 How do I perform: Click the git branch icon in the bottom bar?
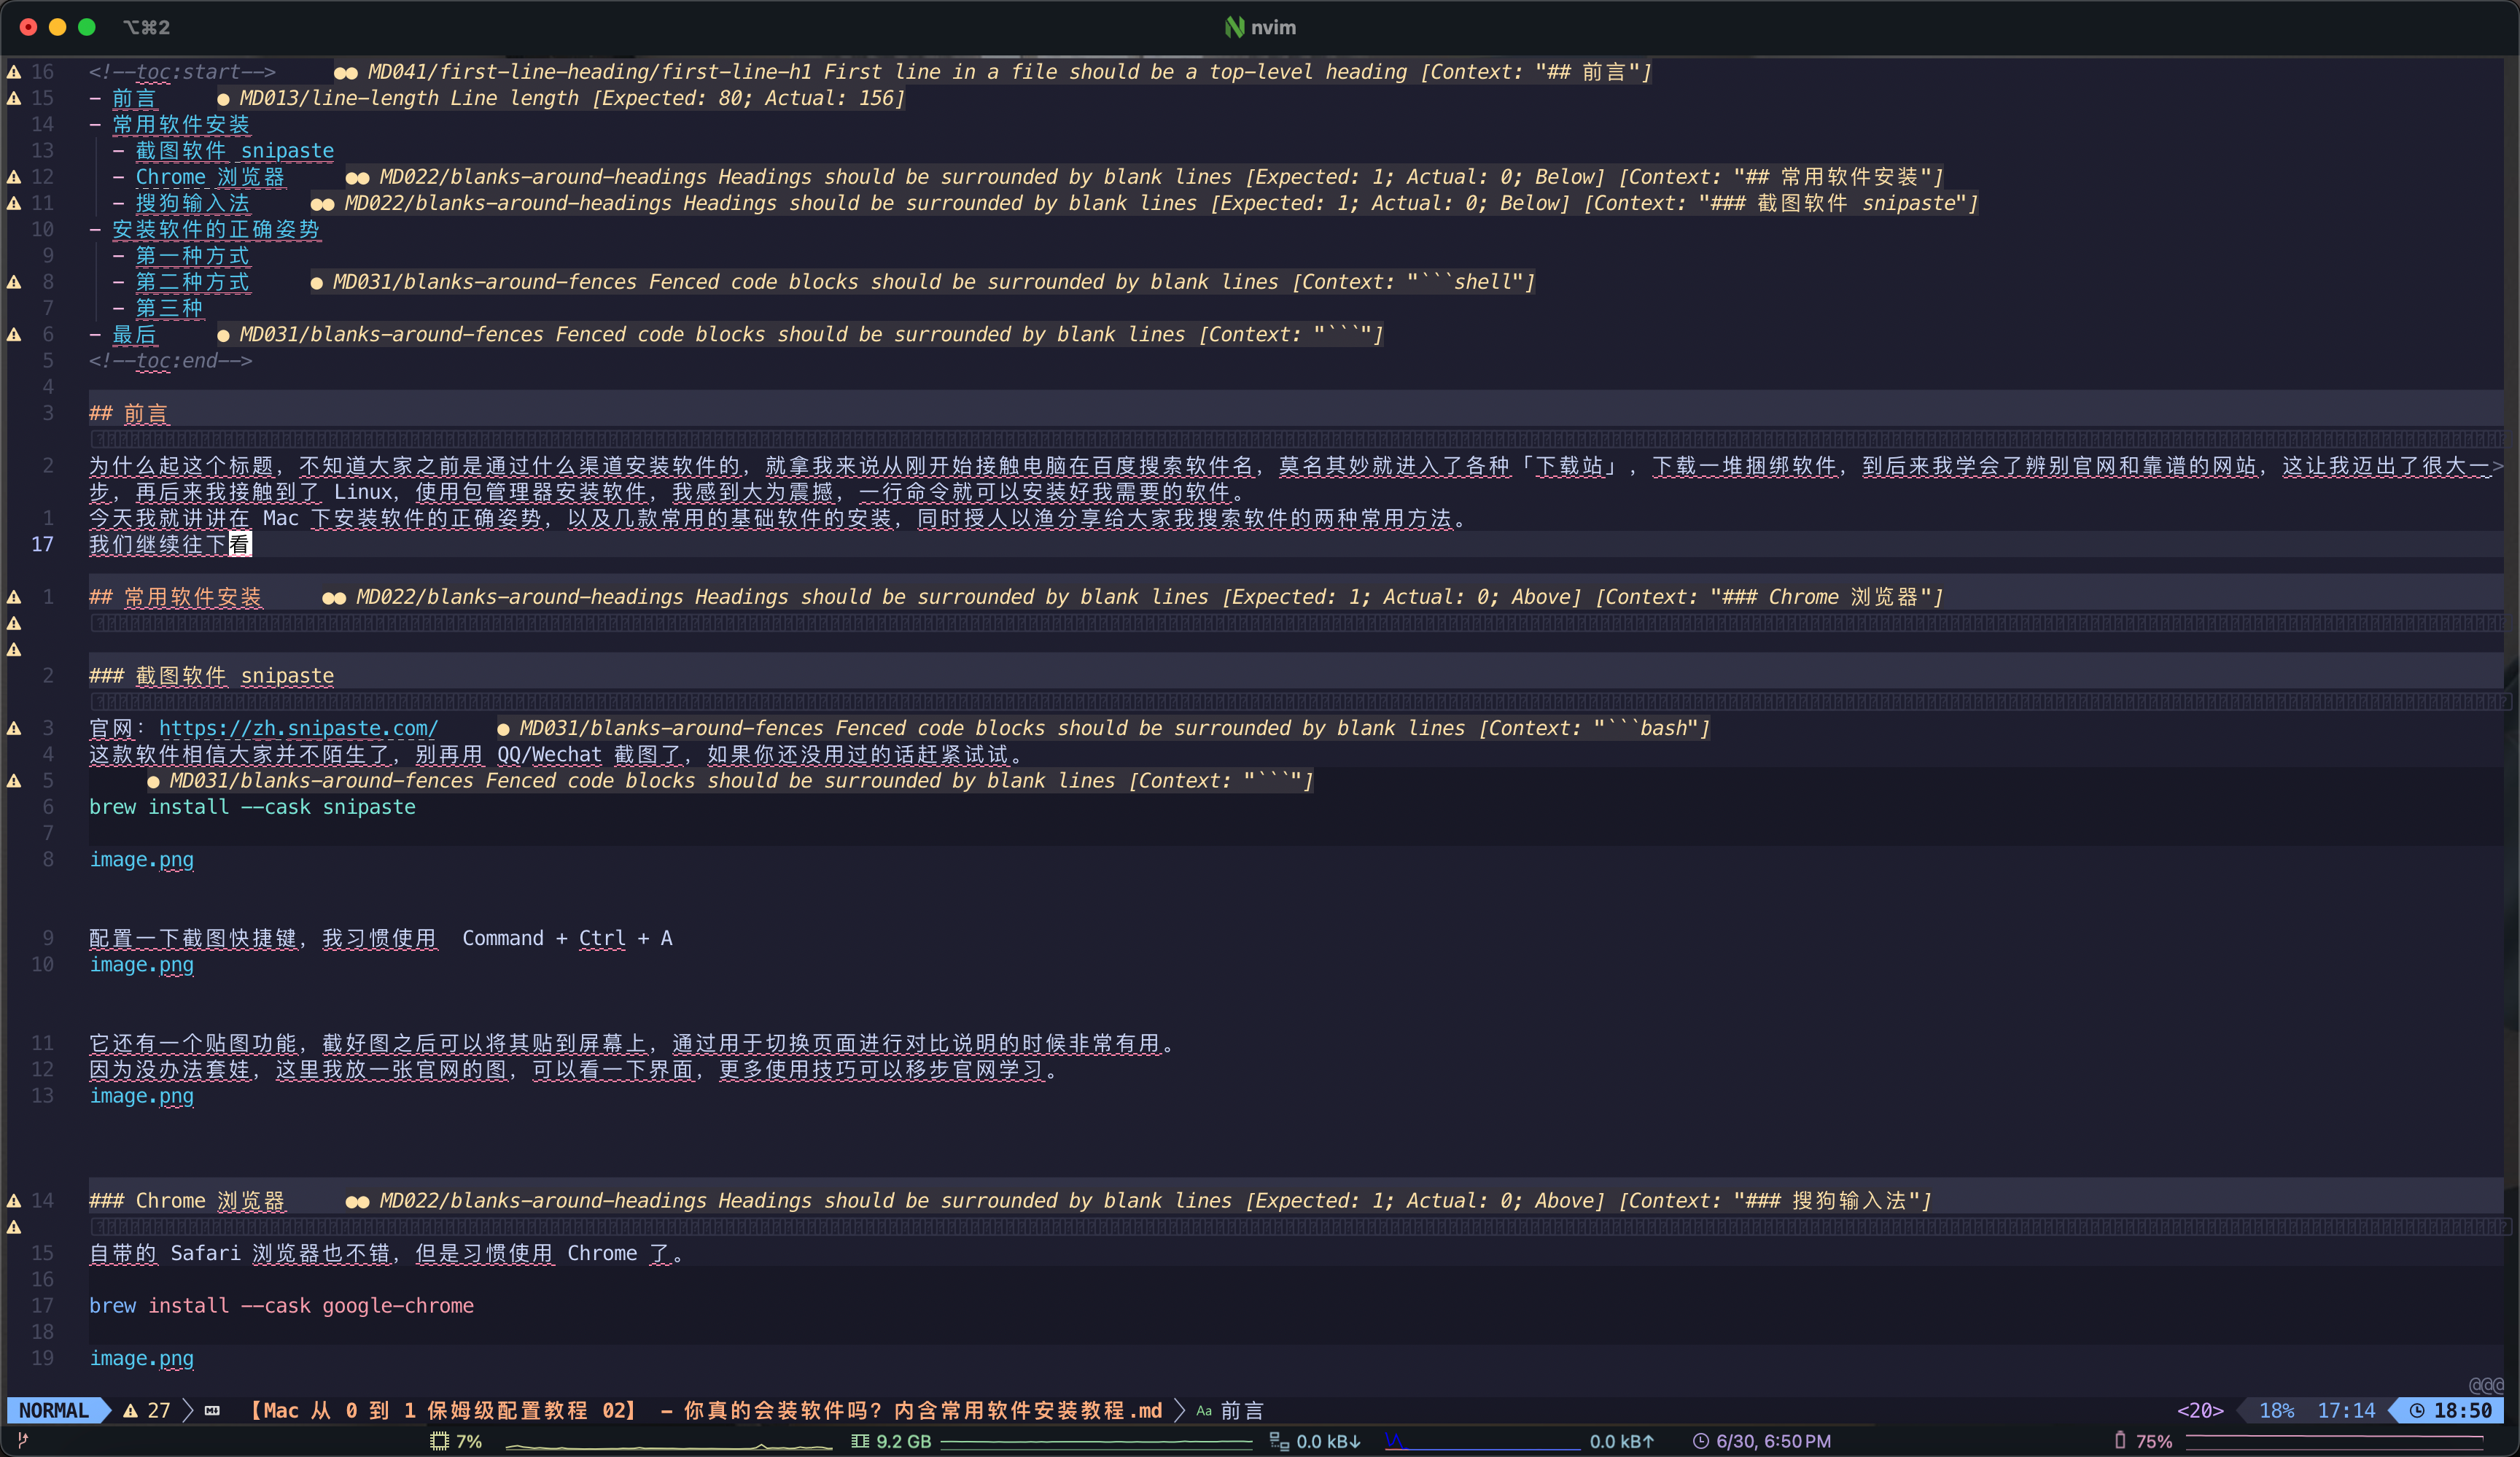tap(23, 1441)
